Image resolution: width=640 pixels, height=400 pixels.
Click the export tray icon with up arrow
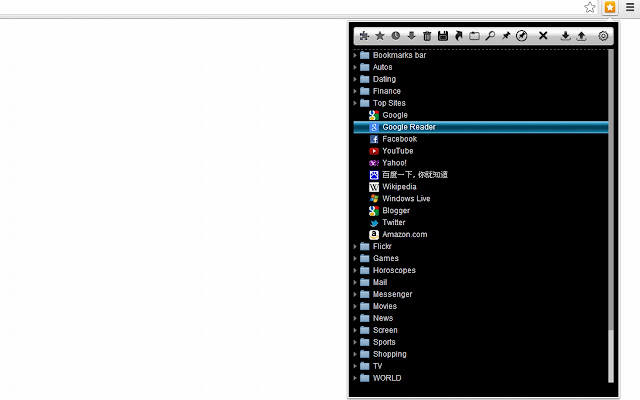[581, 36]
